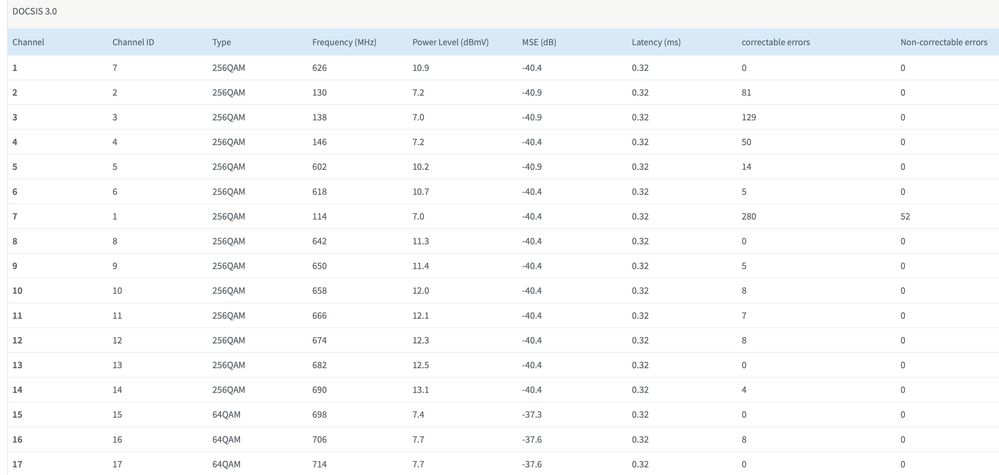Click the 52 non-correctable errors value
The image size is (999, 475).
(x=905, y=216)
